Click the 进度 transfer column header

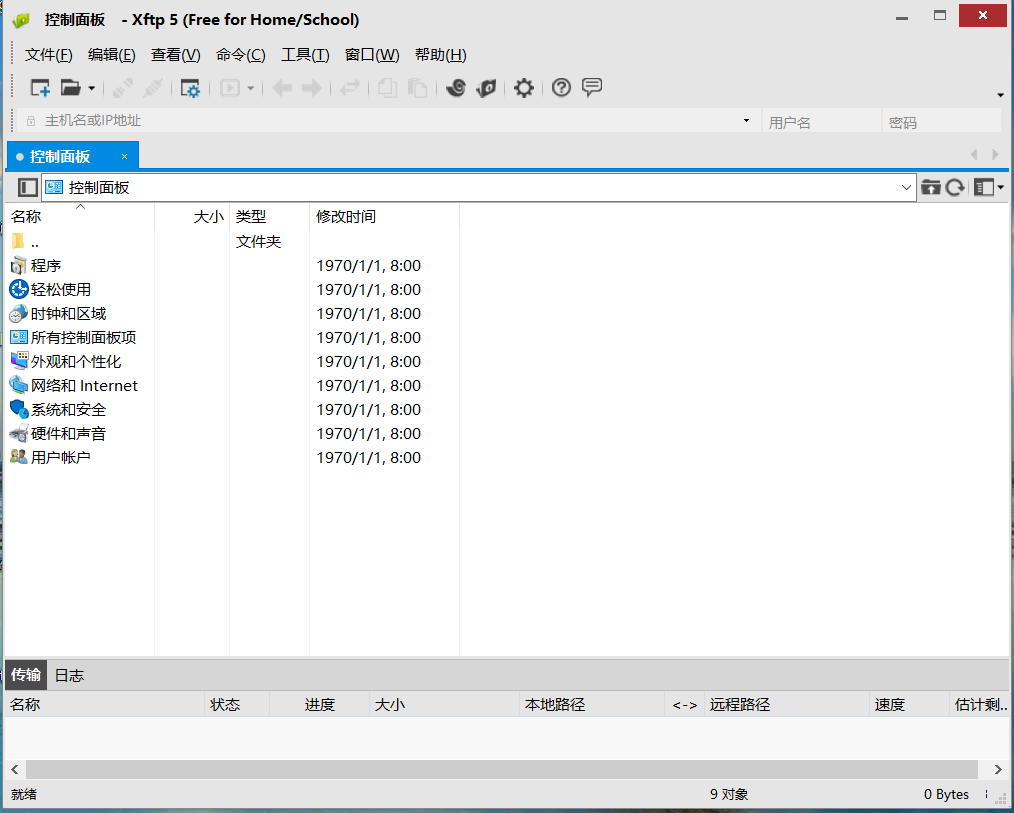[x=319, y=704]
